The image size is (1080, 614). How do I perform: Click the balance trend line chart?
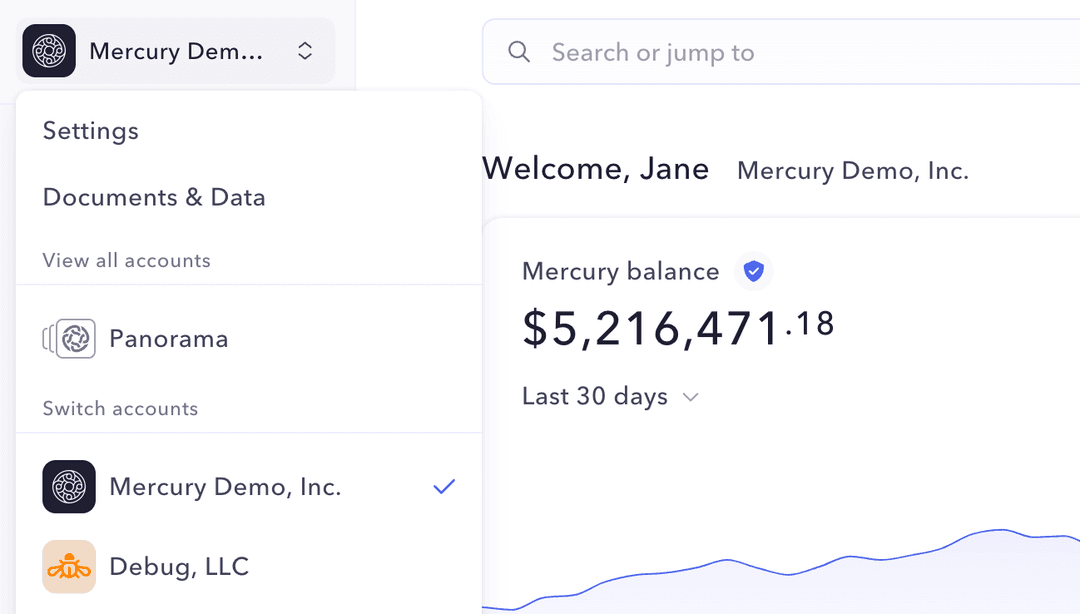point(781,571)
